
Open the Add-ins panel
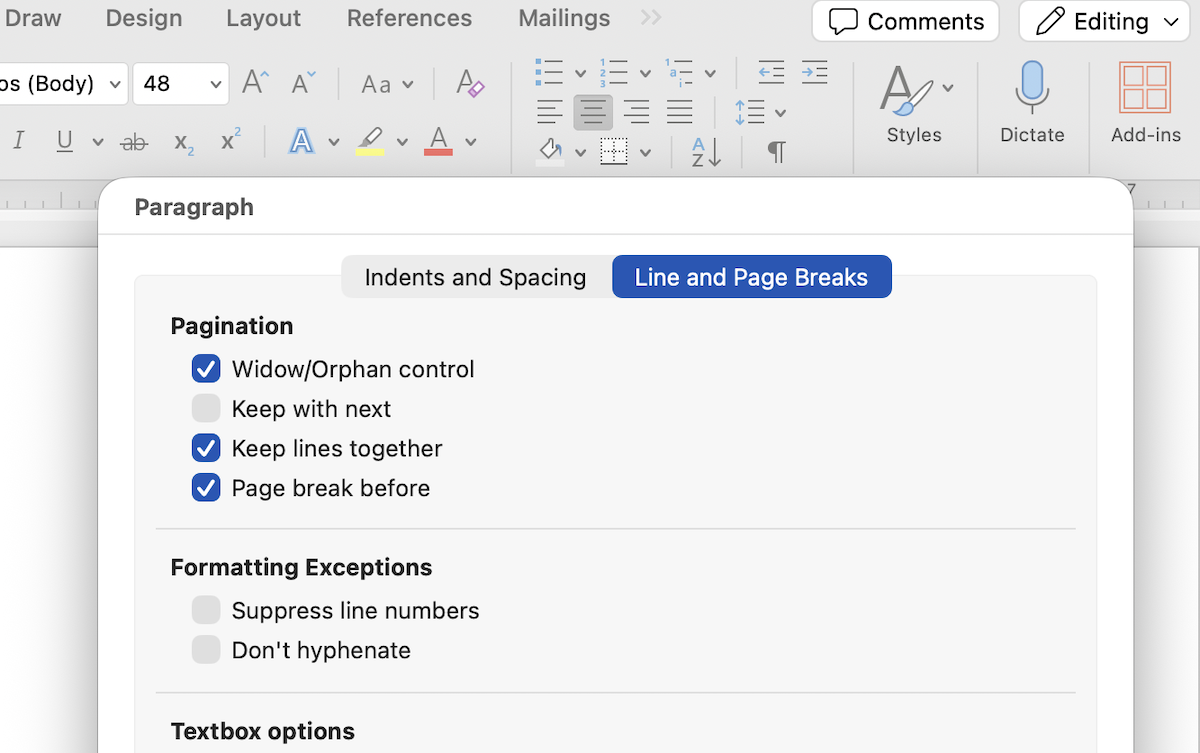pos(1146,105)
